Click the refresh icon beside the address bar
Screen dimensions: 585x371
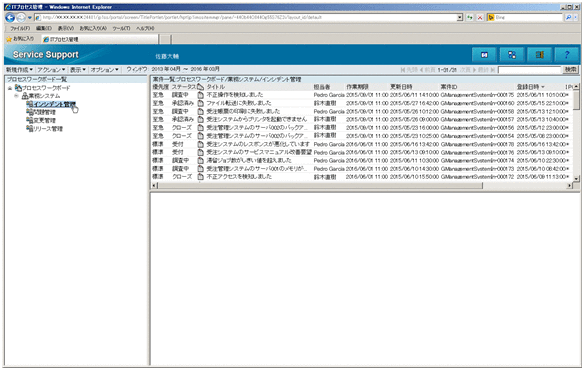pos(470,18)
